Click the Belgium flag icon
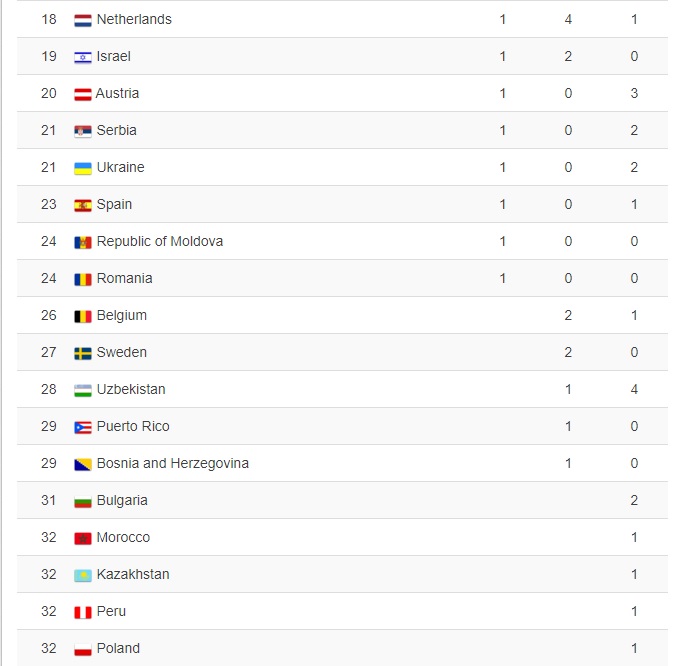This screenshot has width=683, height=666. (83, 316)
